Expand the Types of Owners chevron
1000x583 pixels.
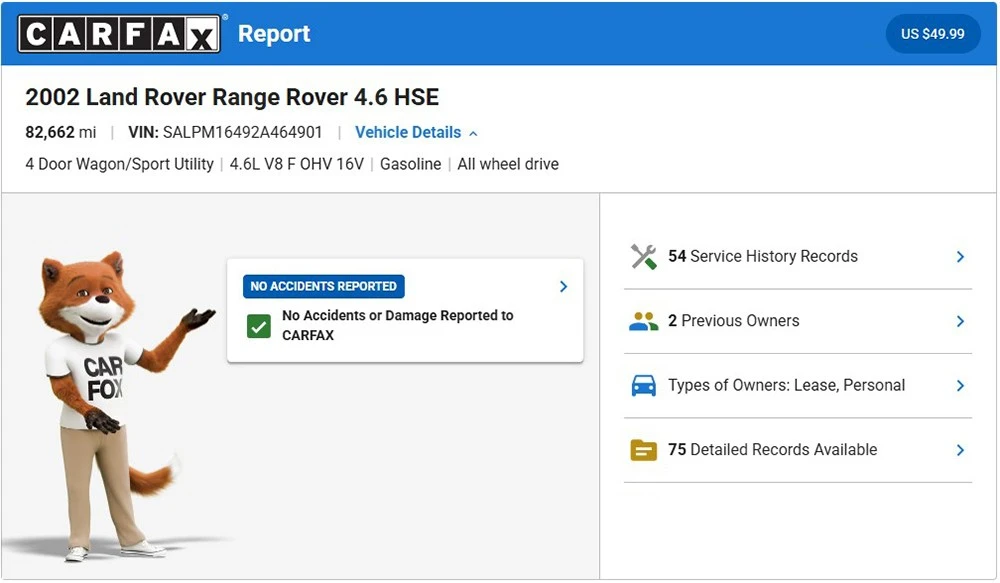(960, 386)
